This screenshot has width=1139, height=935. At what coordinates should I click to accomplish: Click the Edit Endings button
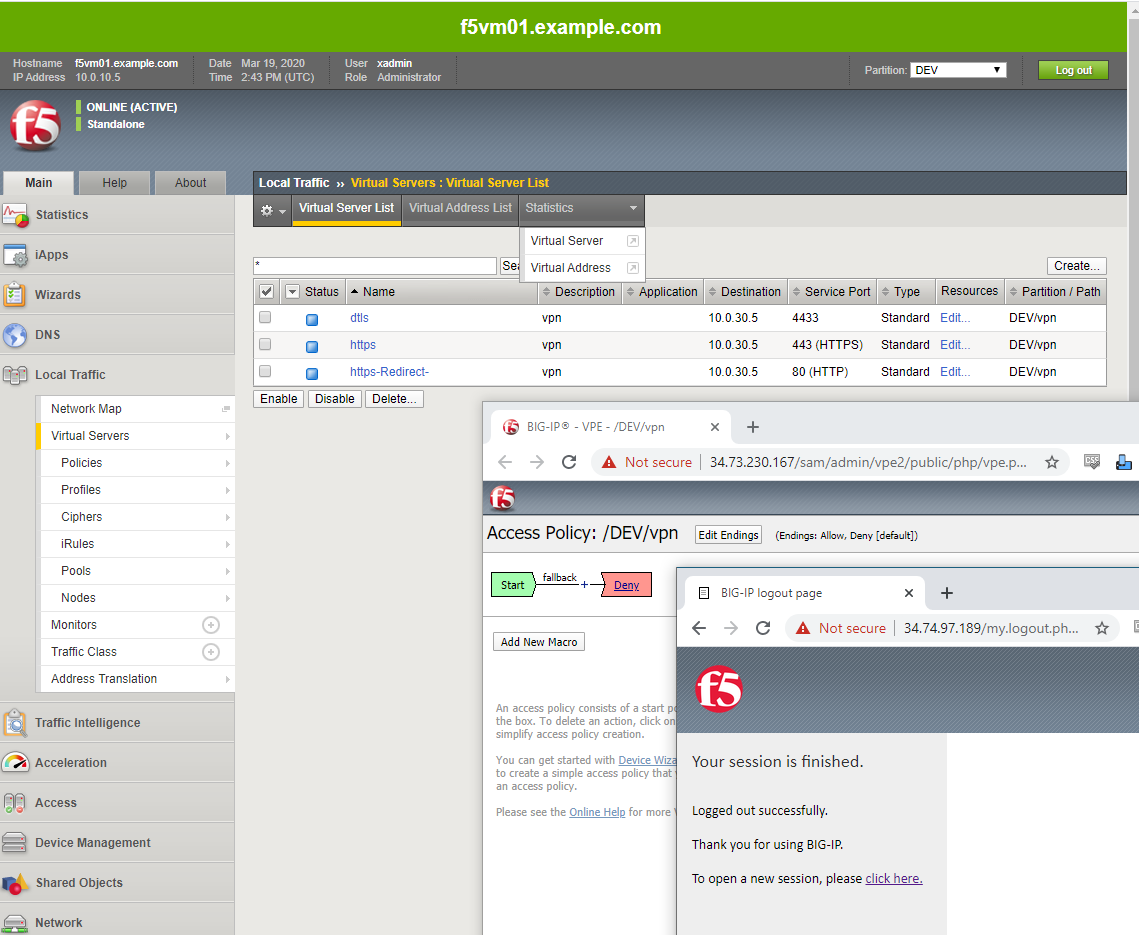(x=728, y=535)
